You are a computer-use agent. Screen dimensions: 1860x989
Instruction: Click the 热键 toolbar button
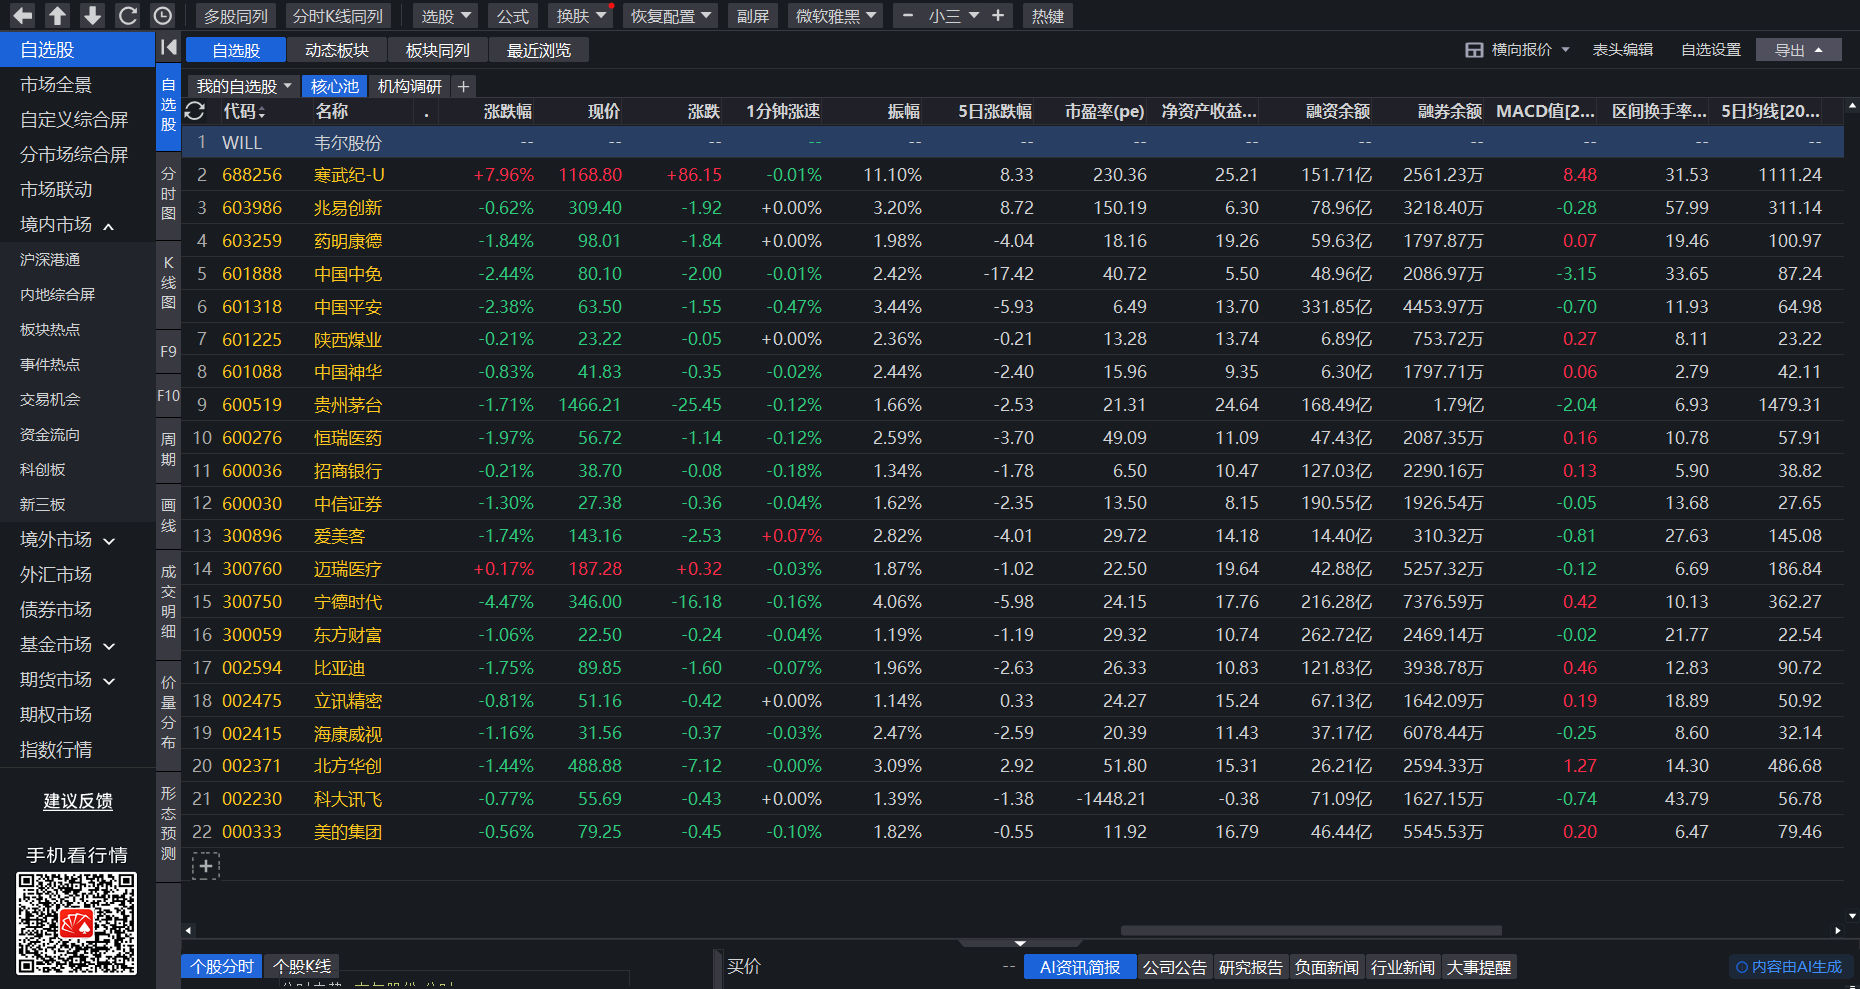[x=1048, y=16]
